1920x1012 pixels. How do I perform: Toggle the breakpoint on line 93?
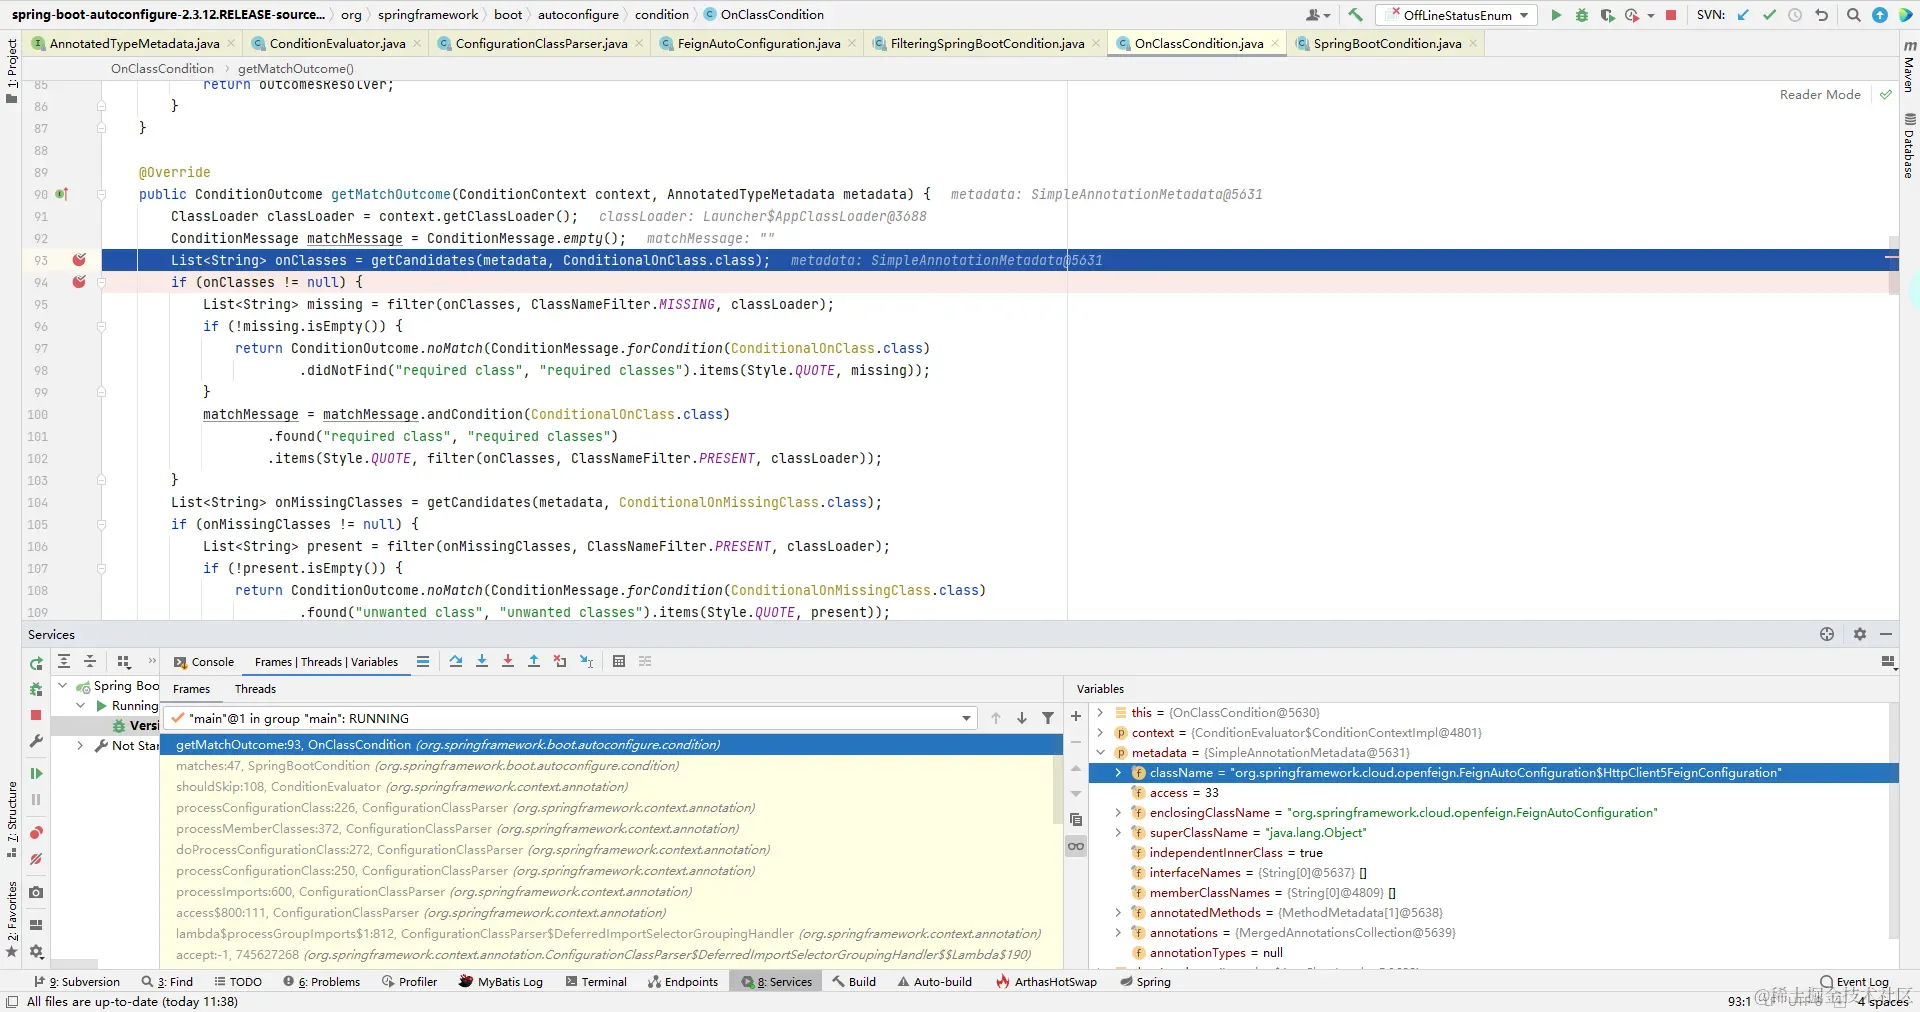pos(79,260)
